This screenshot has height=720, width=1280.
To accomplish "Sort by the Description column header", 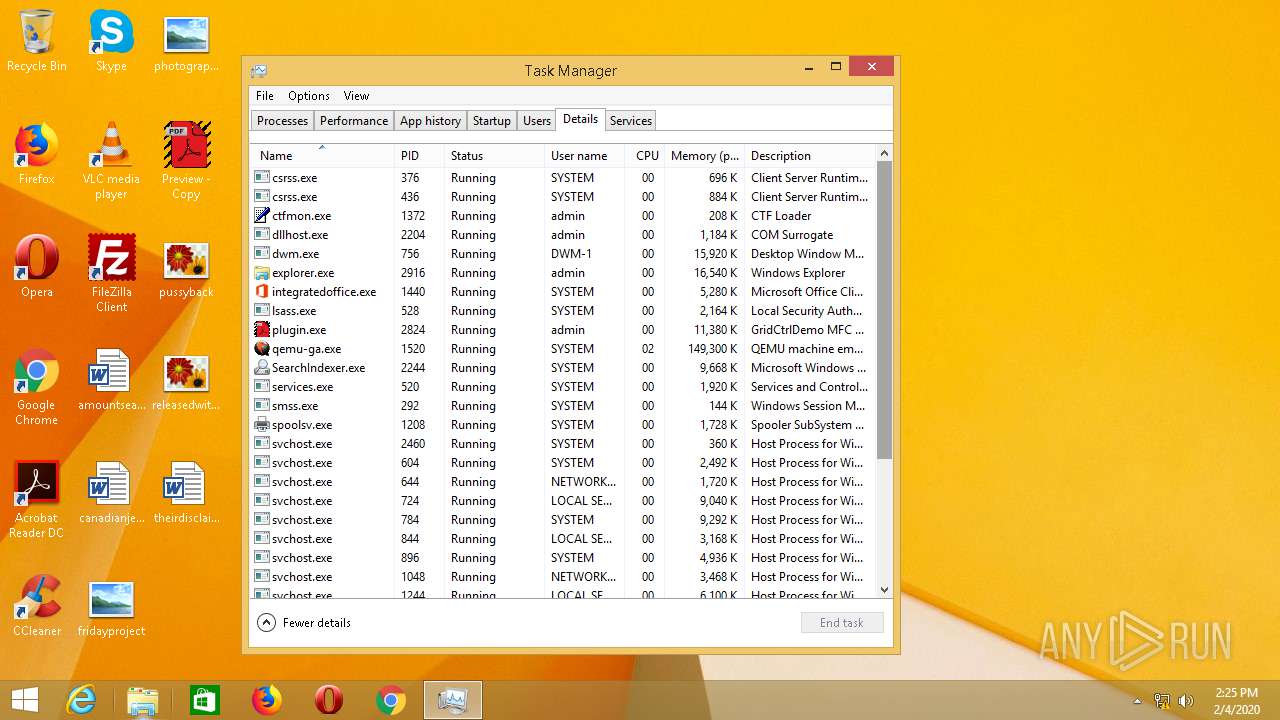I will (810, 156).
